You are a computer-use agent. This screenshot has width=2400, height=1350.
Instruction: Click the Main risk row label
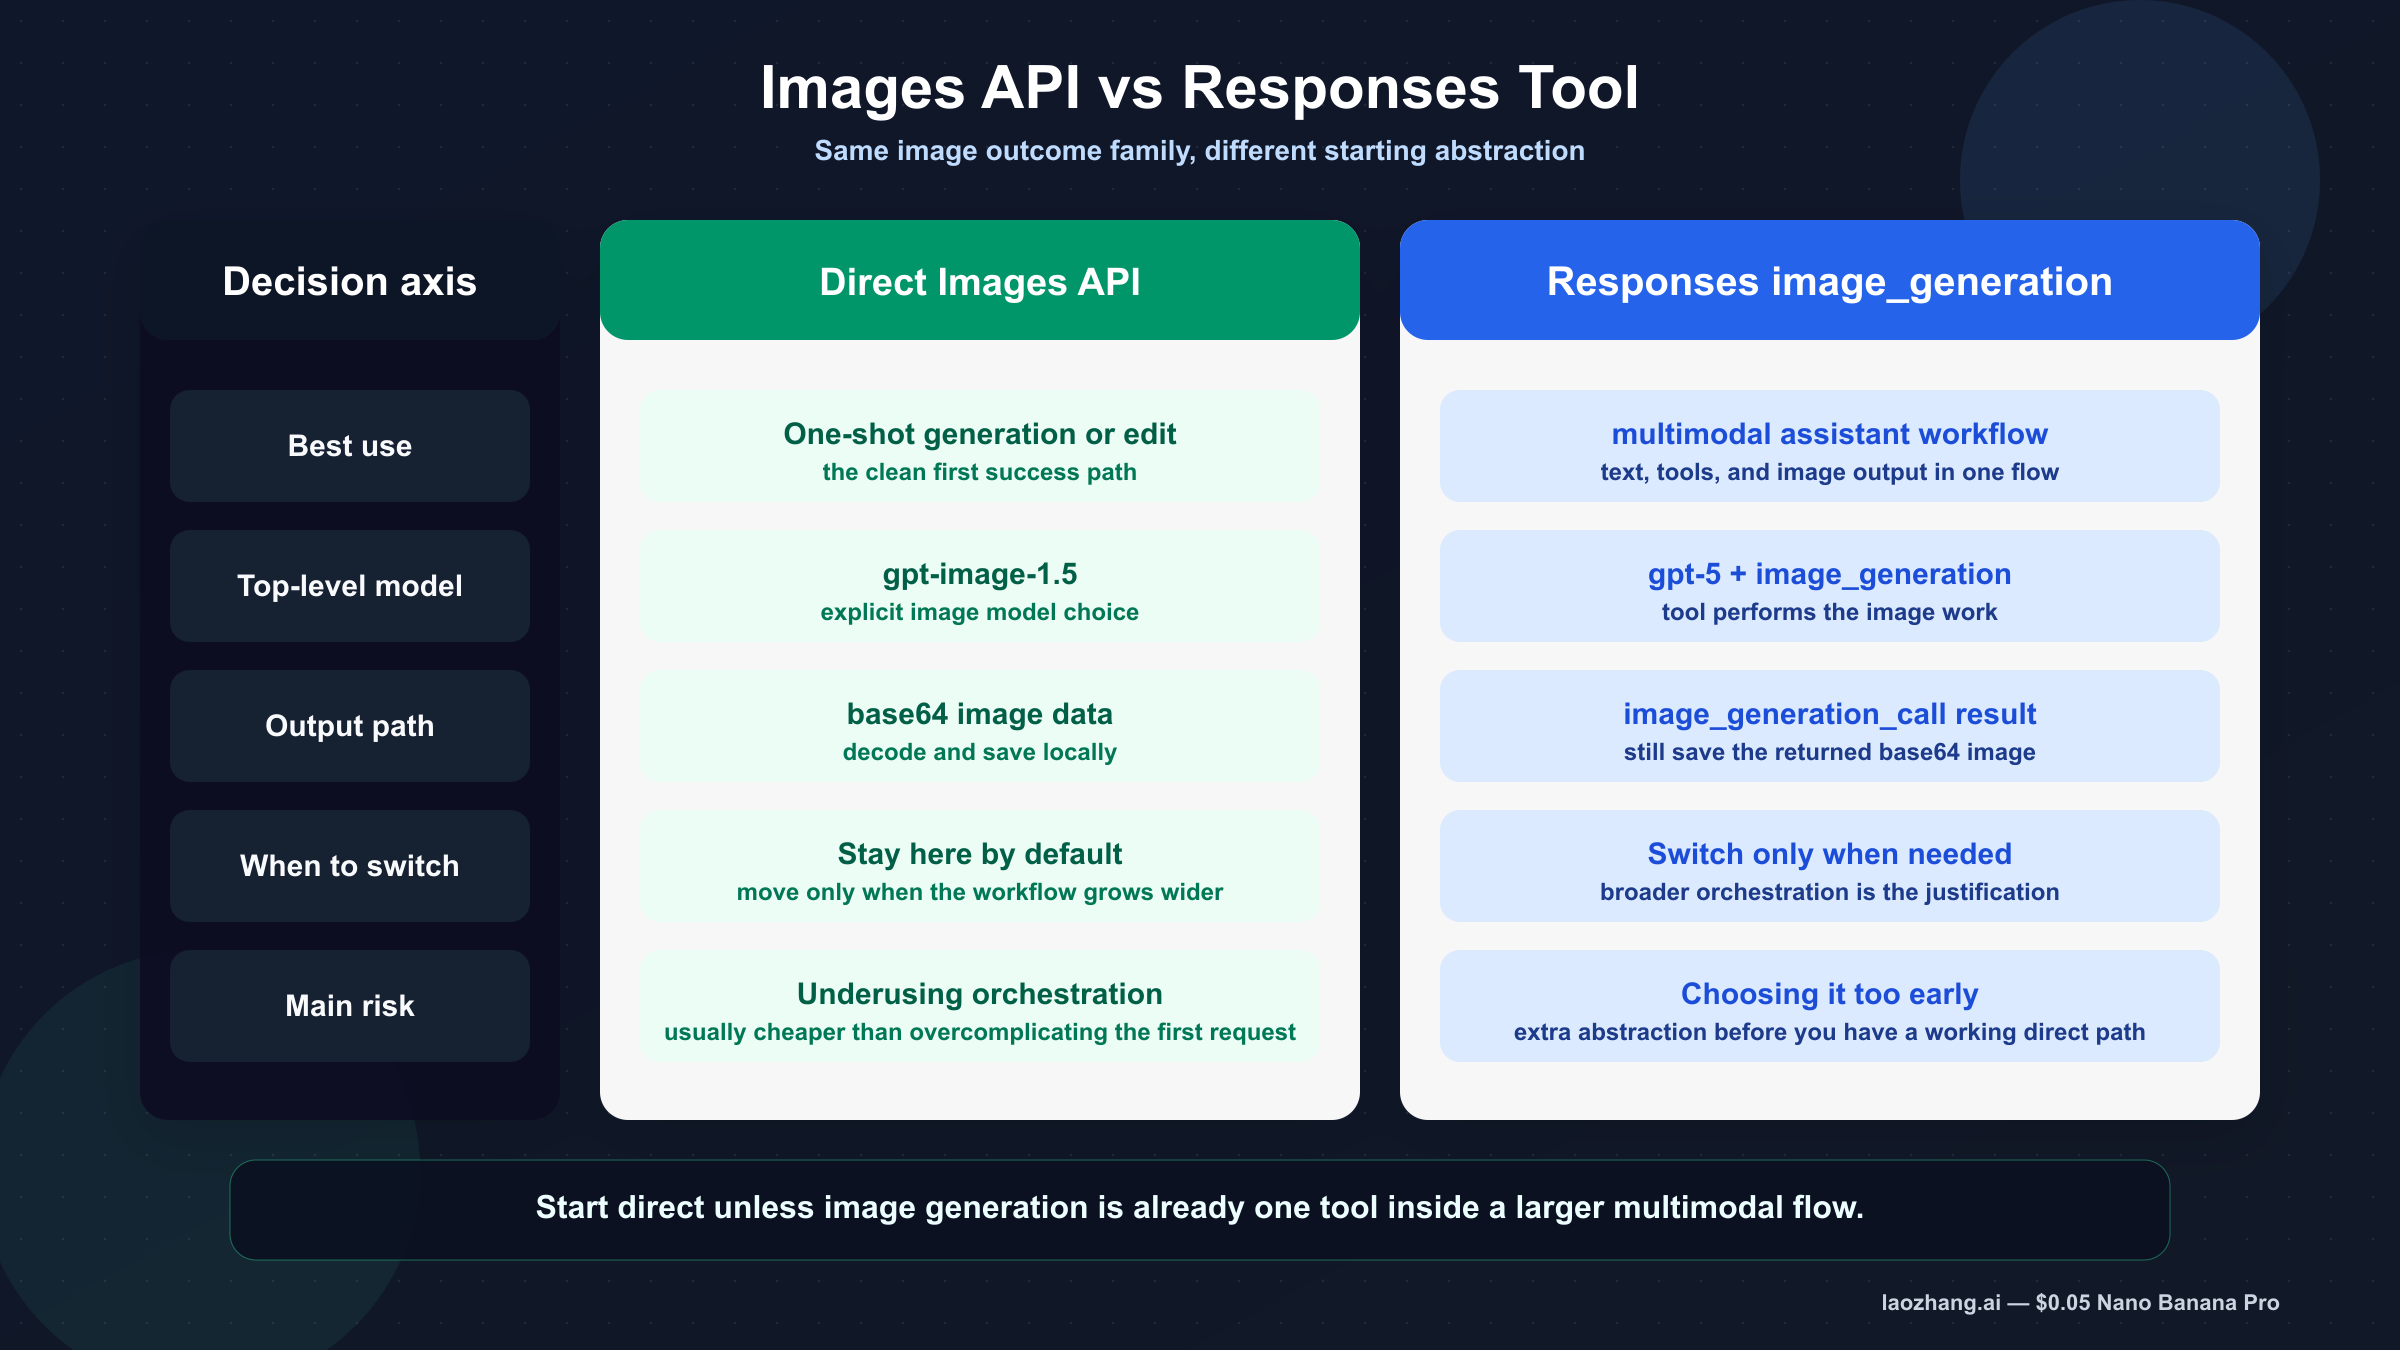coord(348,1006)
